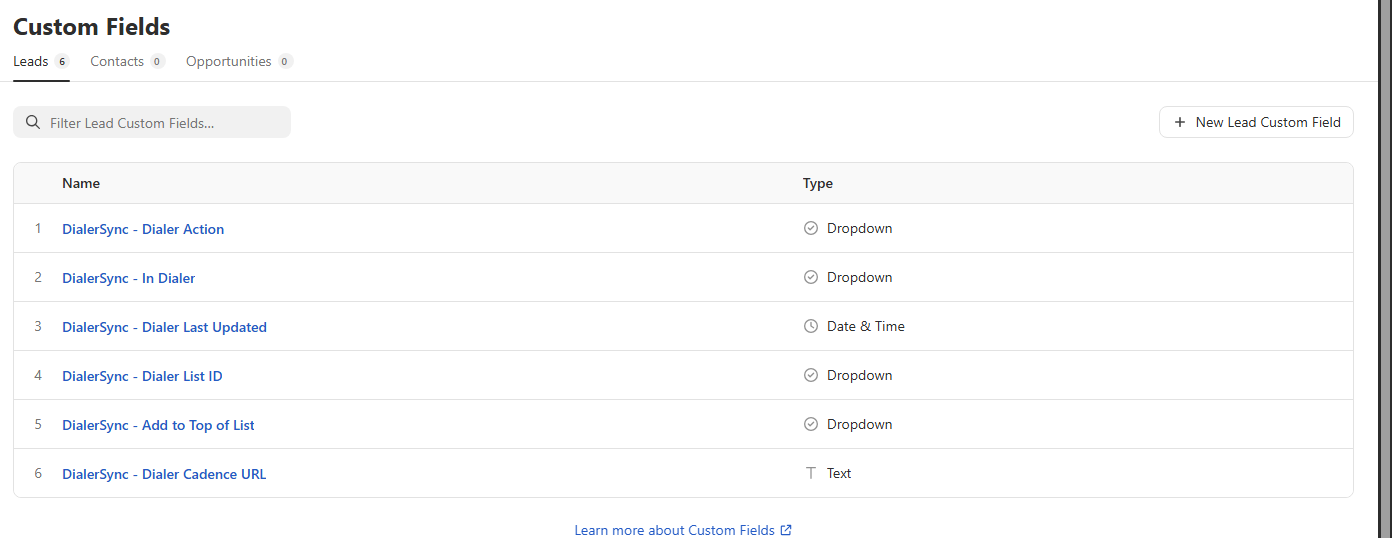Click the dropdown type icon for Dialer List ID
This screenshot has width=1392, height=538.
[x=811, y=375]
